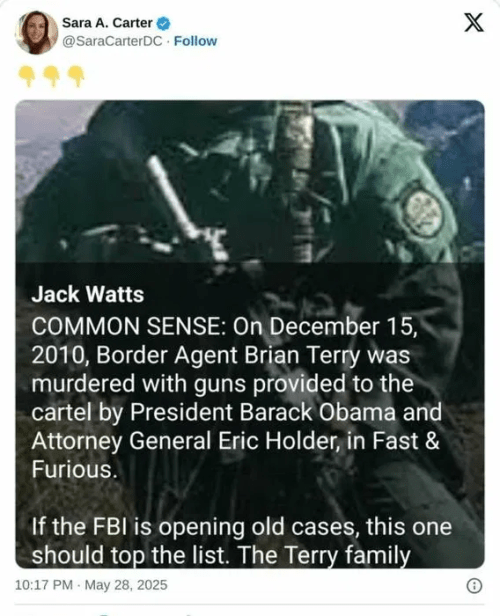
Task: Click the middle pointing-down emoji
Action: click(x=51, y=76)
